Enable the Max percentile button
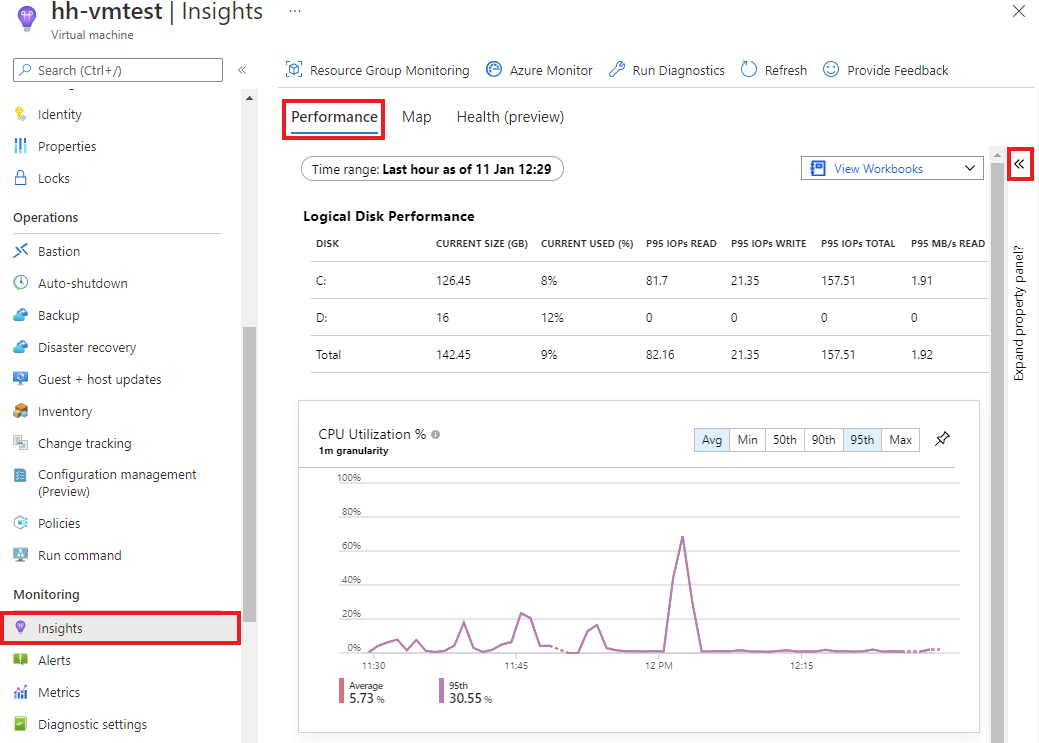Image resolution: width=1039 pixels, height=743 pixels. 901,440
